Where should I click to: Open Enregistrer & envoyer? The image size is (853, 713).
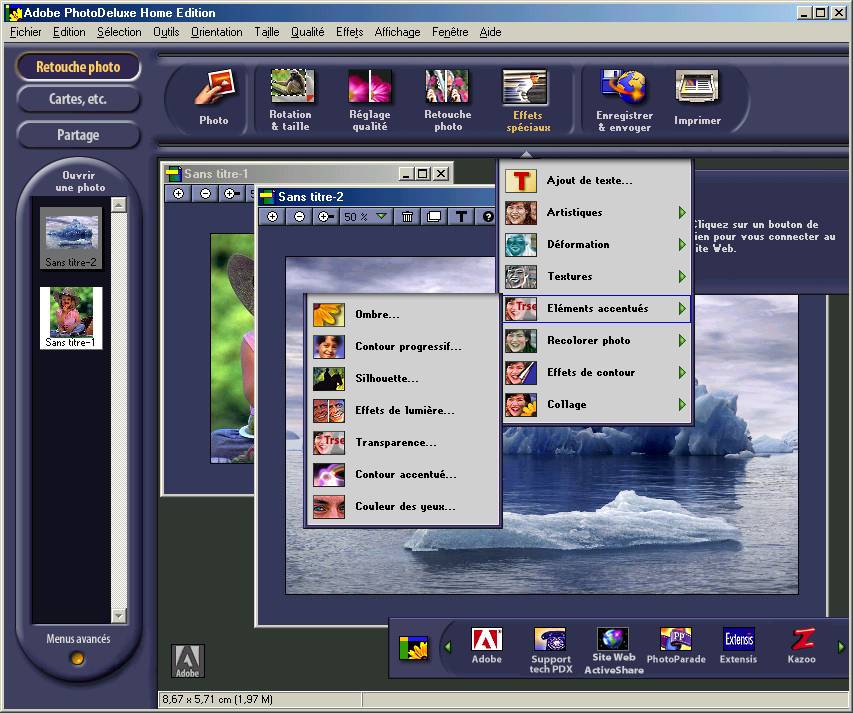(624, 88)
